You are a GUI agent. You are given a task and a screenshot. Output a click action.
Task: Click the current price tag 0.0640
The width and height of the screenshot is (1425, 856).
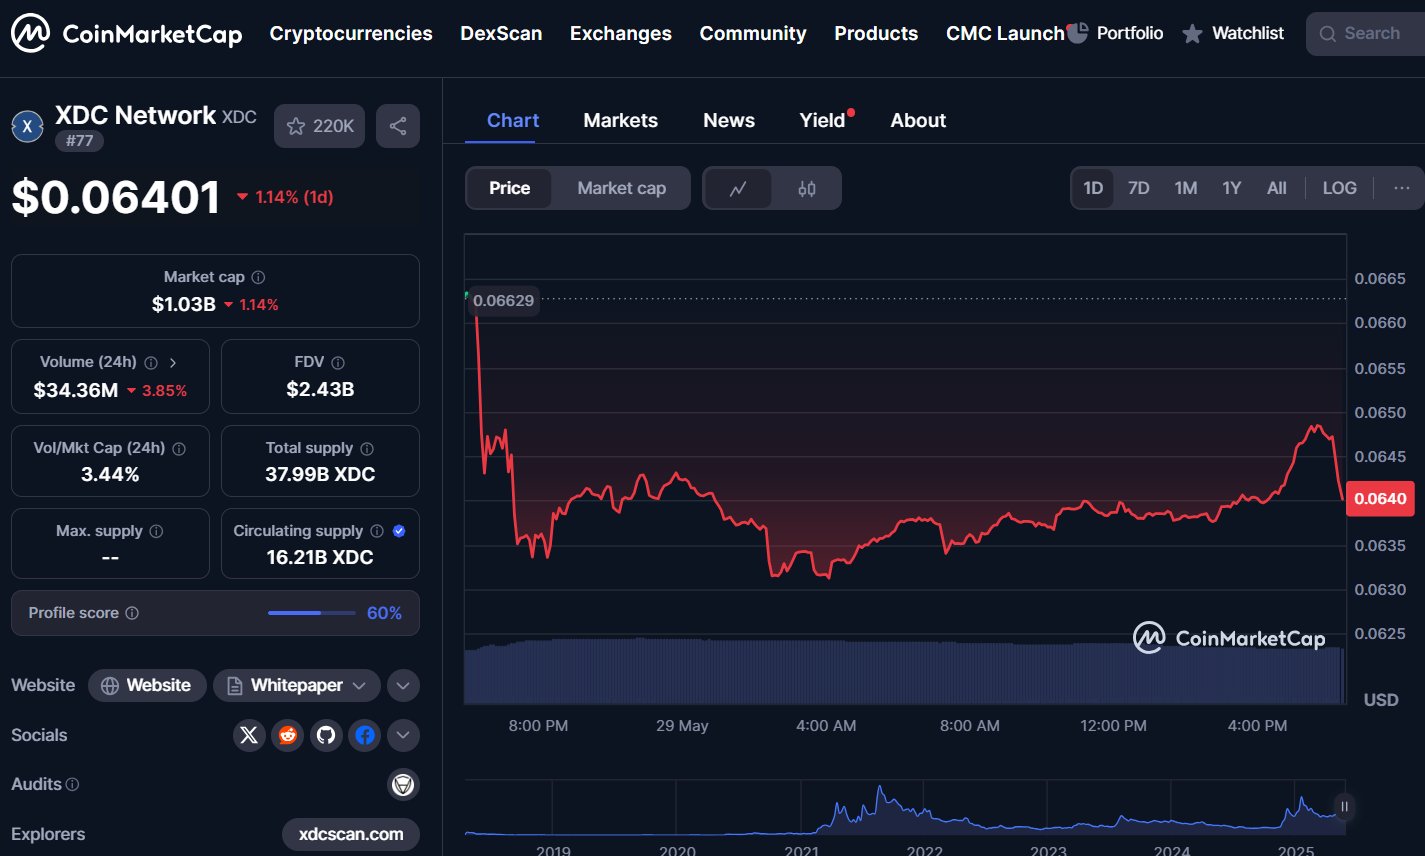point(1380,498)
